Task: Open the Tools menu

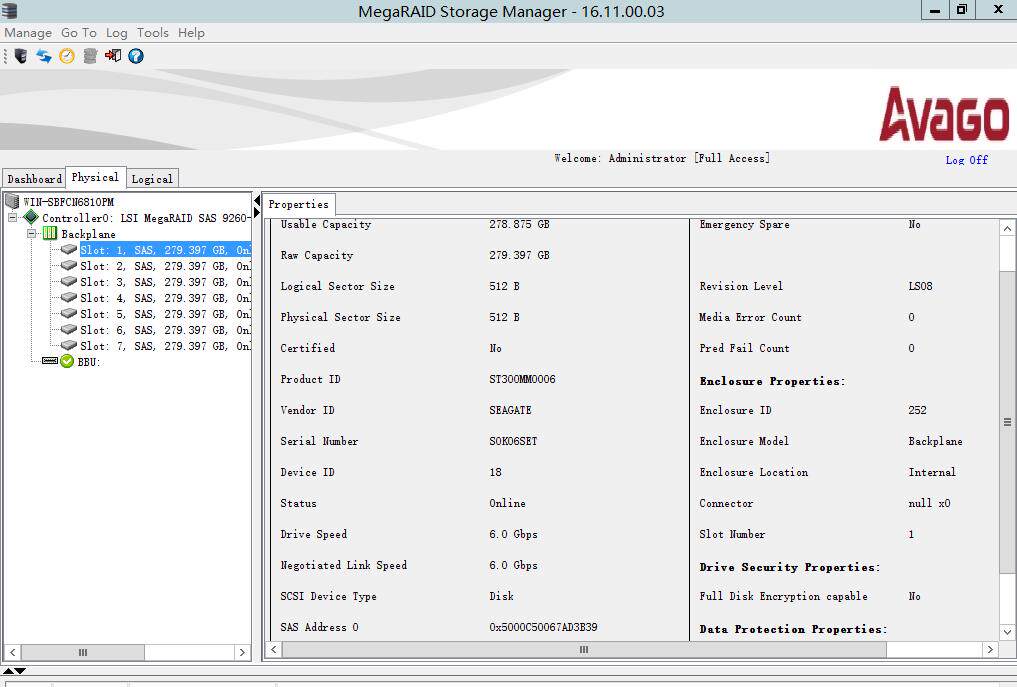Action: pyautogui.click(x=152, y=32)
